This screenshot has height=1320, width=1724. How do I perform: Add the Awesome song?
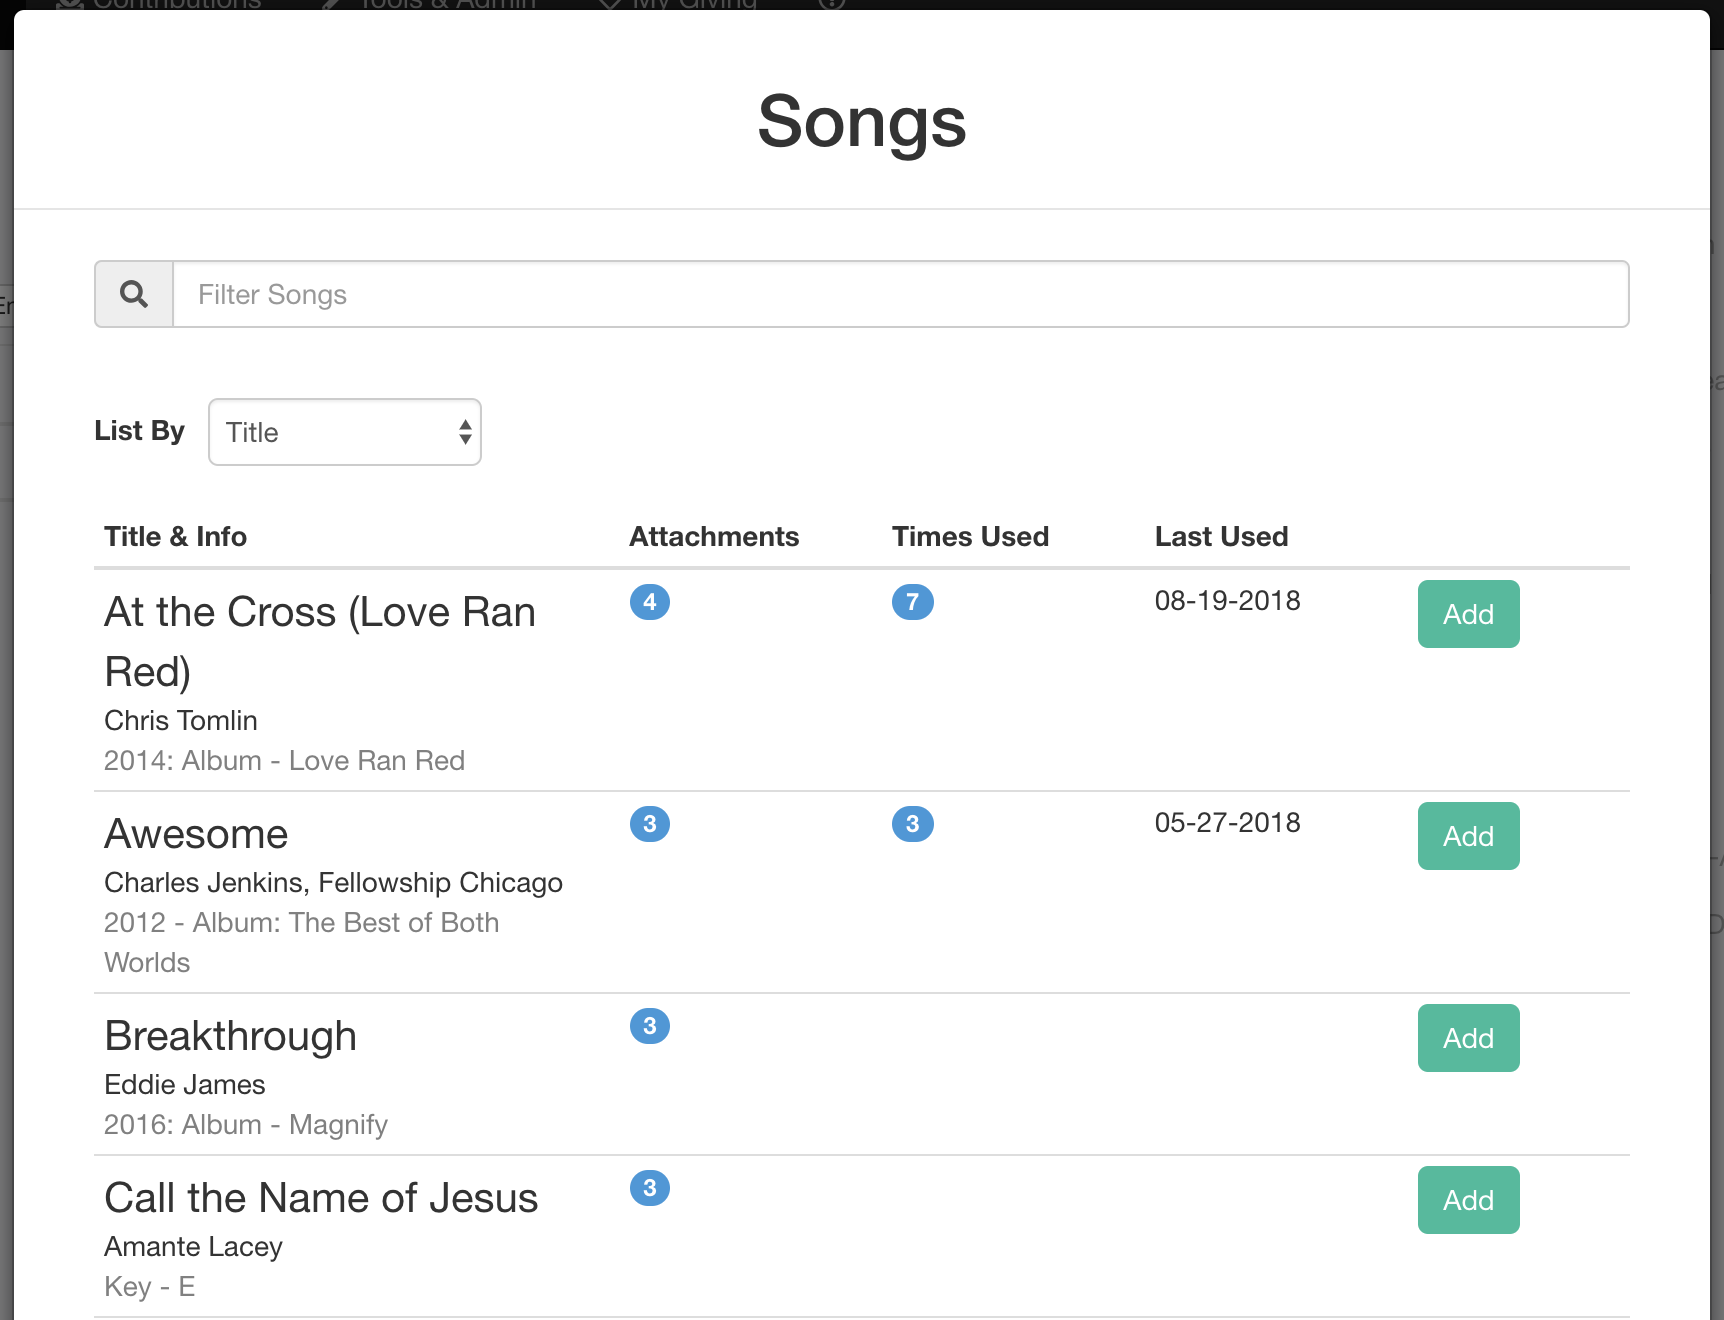click(1468, 836)
